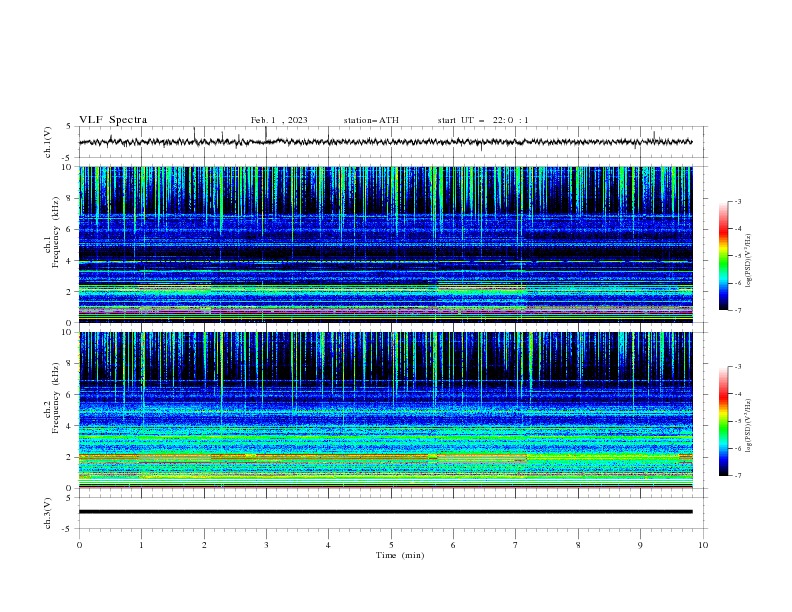Click the "-4" tick on ch.2 colorbar

pos(737,394)
